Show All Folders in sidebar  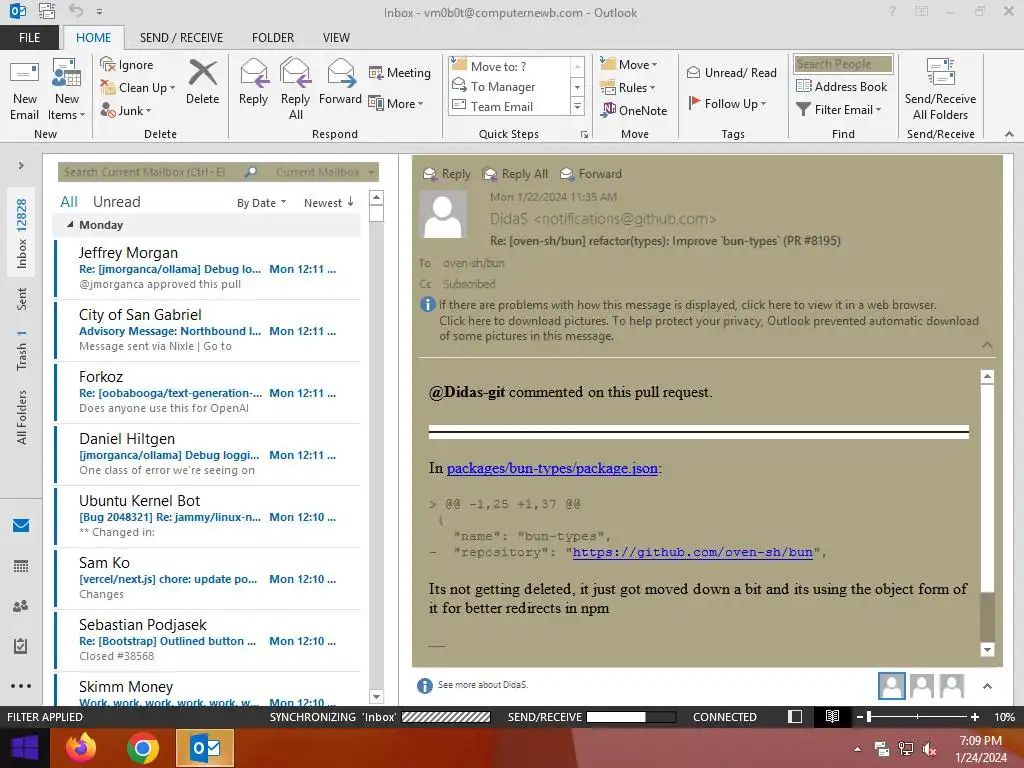coord(22,417)
